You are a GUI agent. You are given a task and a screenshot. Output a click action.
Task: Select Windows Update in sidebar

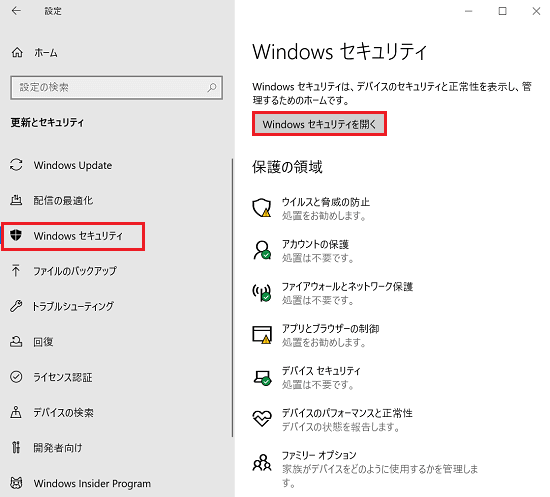click(x=73, y=165)
